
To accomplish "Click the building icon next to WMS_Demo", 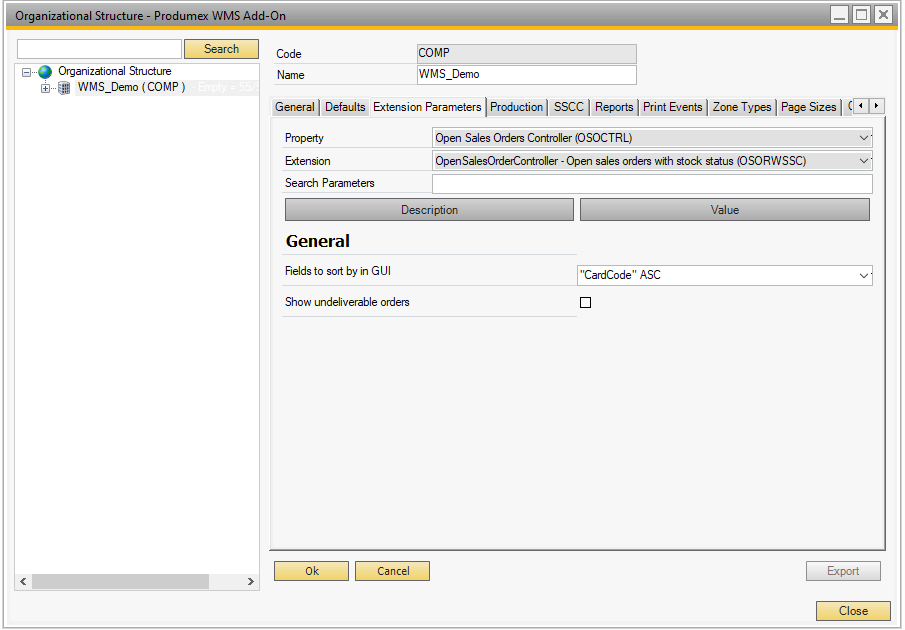I will tap(64, 88).
